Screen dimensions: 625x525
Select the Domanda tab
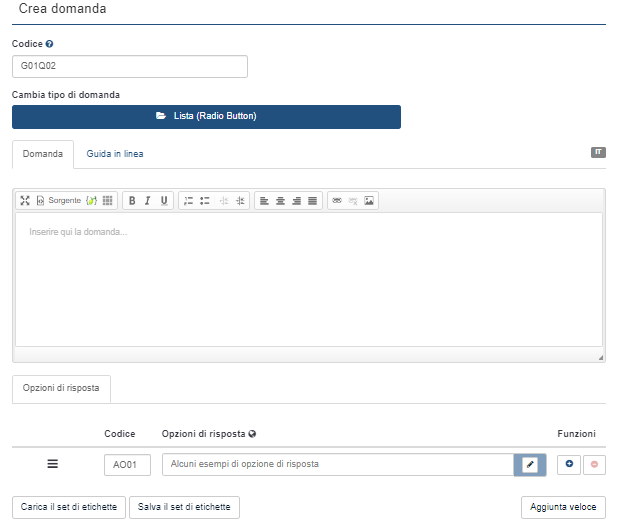click(x=43, y=155)
